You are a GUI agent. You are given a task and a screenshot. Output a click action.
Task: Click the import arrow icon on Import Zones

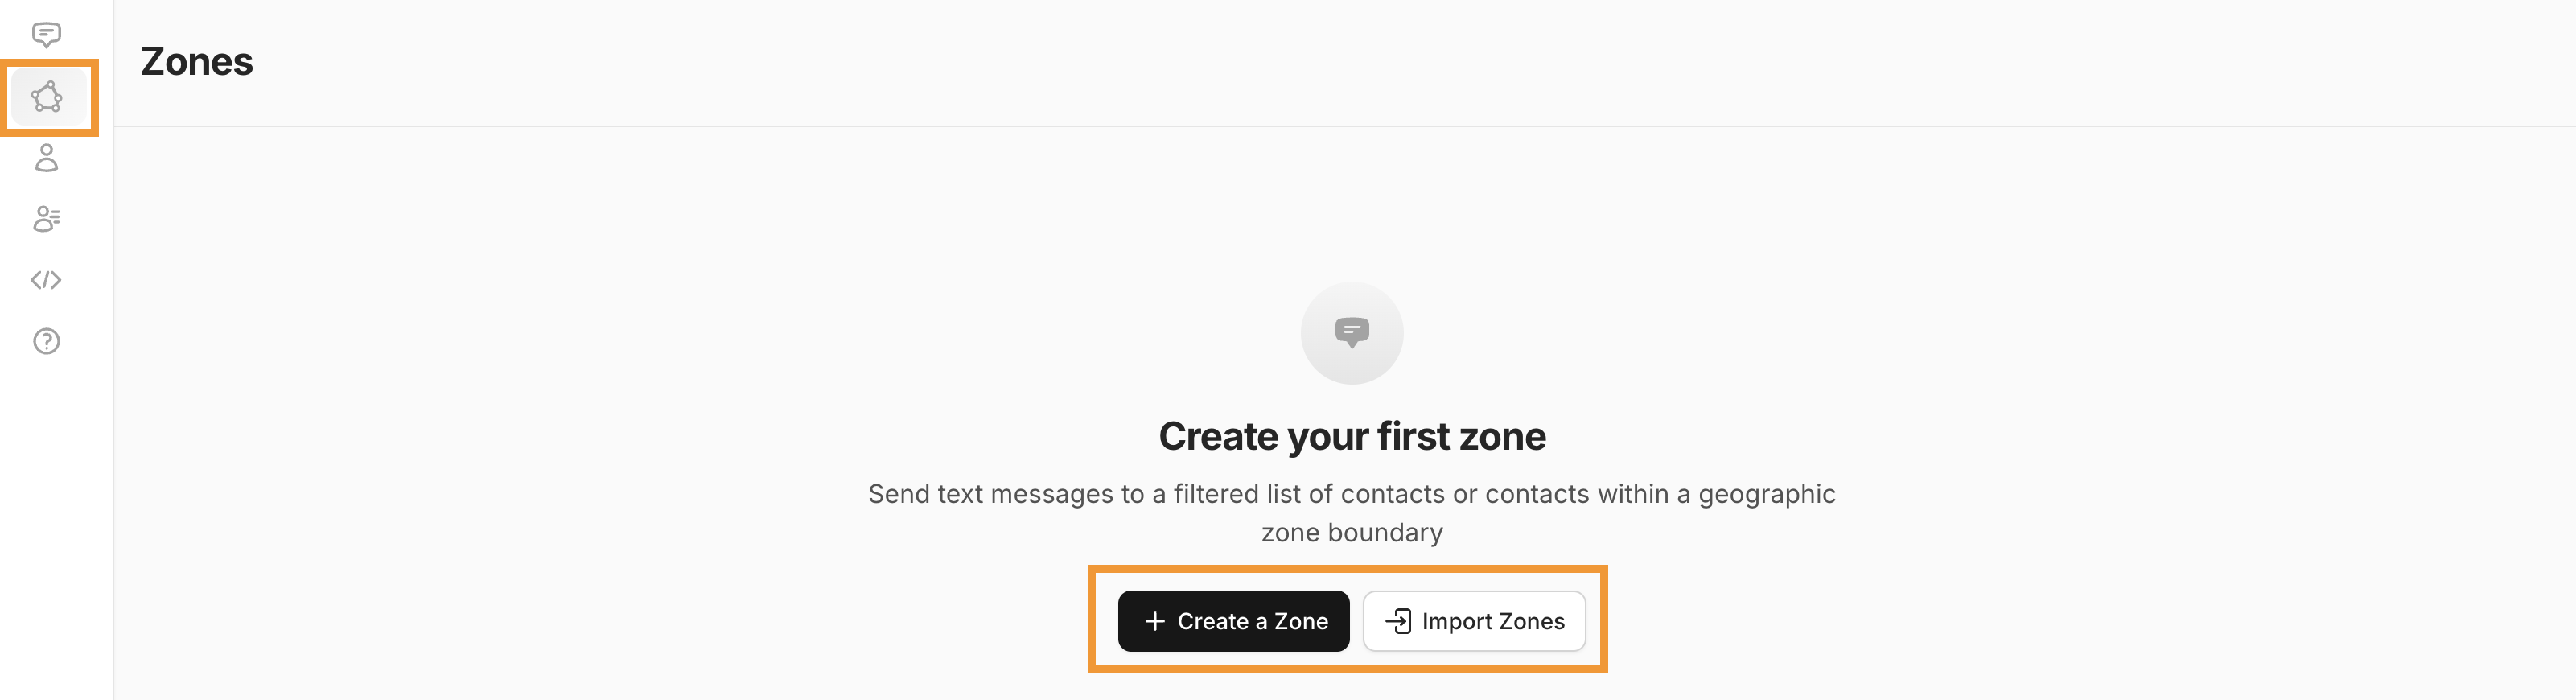(x=1398, y=621)
